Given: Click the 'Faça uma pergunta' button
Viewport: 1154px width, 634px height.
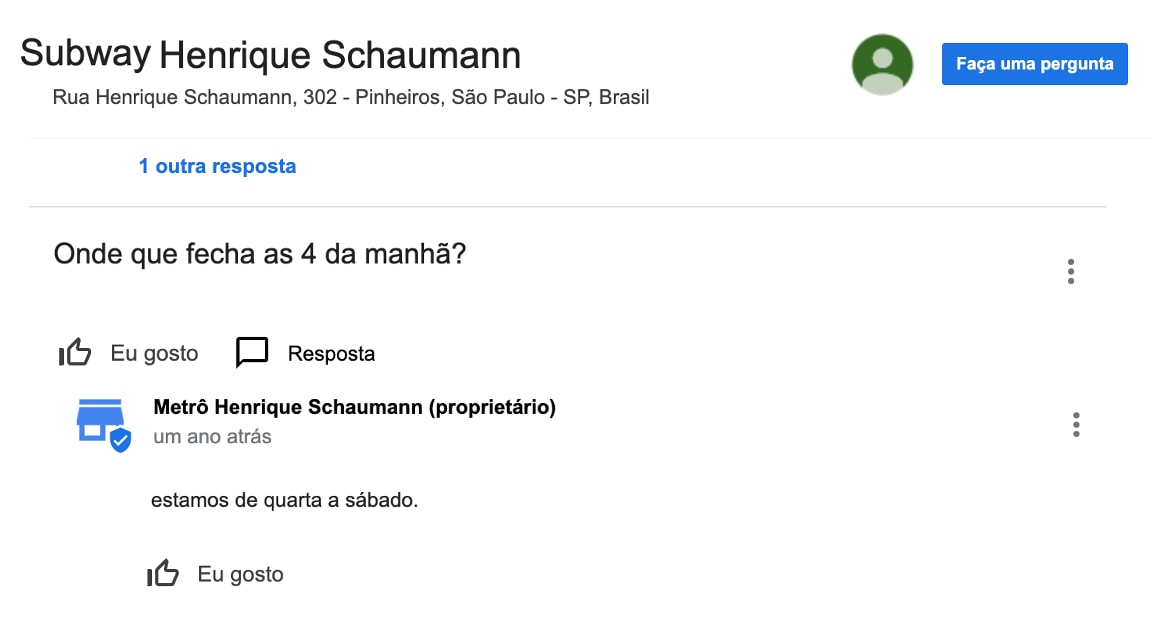Looking at the screenshot, I should tap(1034, 64).
